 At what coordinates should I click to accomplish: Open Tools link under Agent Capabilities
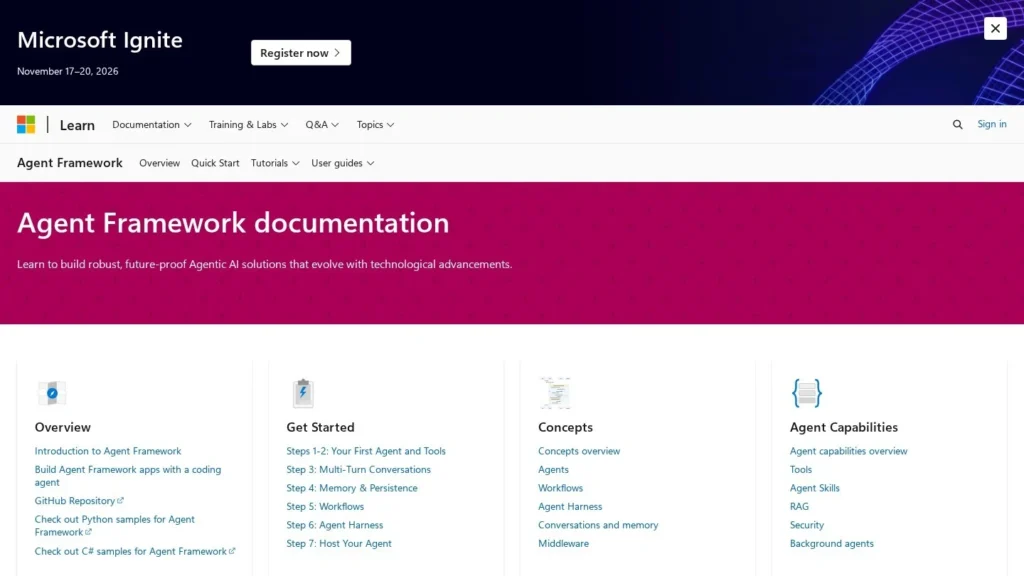(801, 469)
